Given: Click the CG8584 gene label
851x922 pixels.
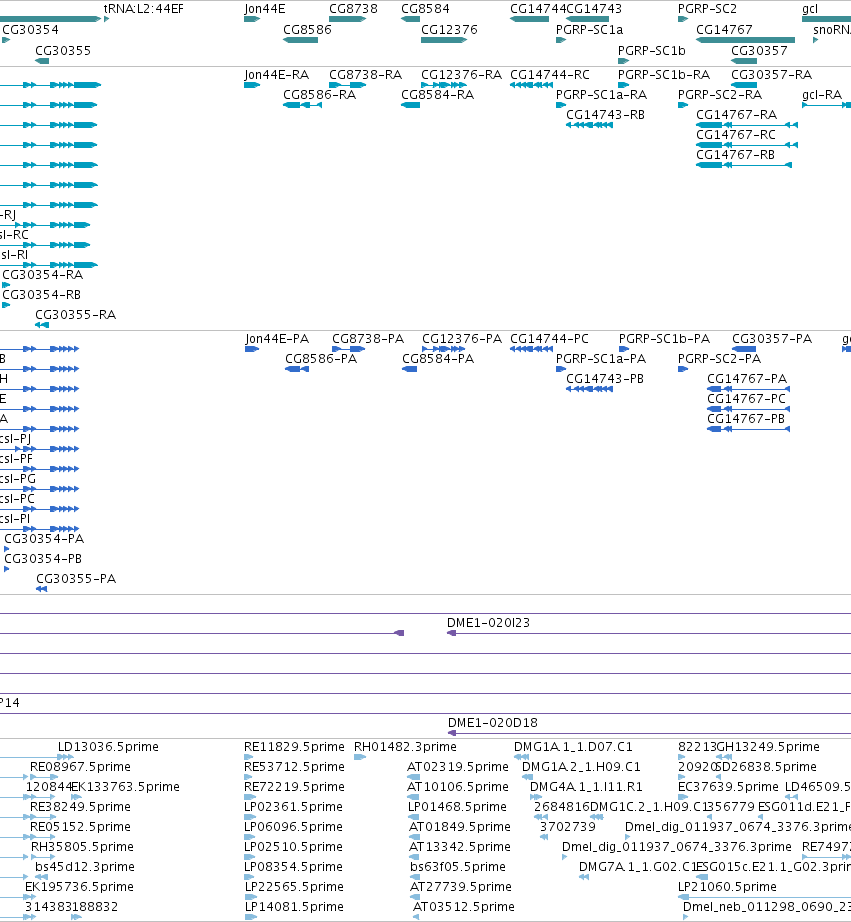Looking at the screenshot, I should coord(425,9).
